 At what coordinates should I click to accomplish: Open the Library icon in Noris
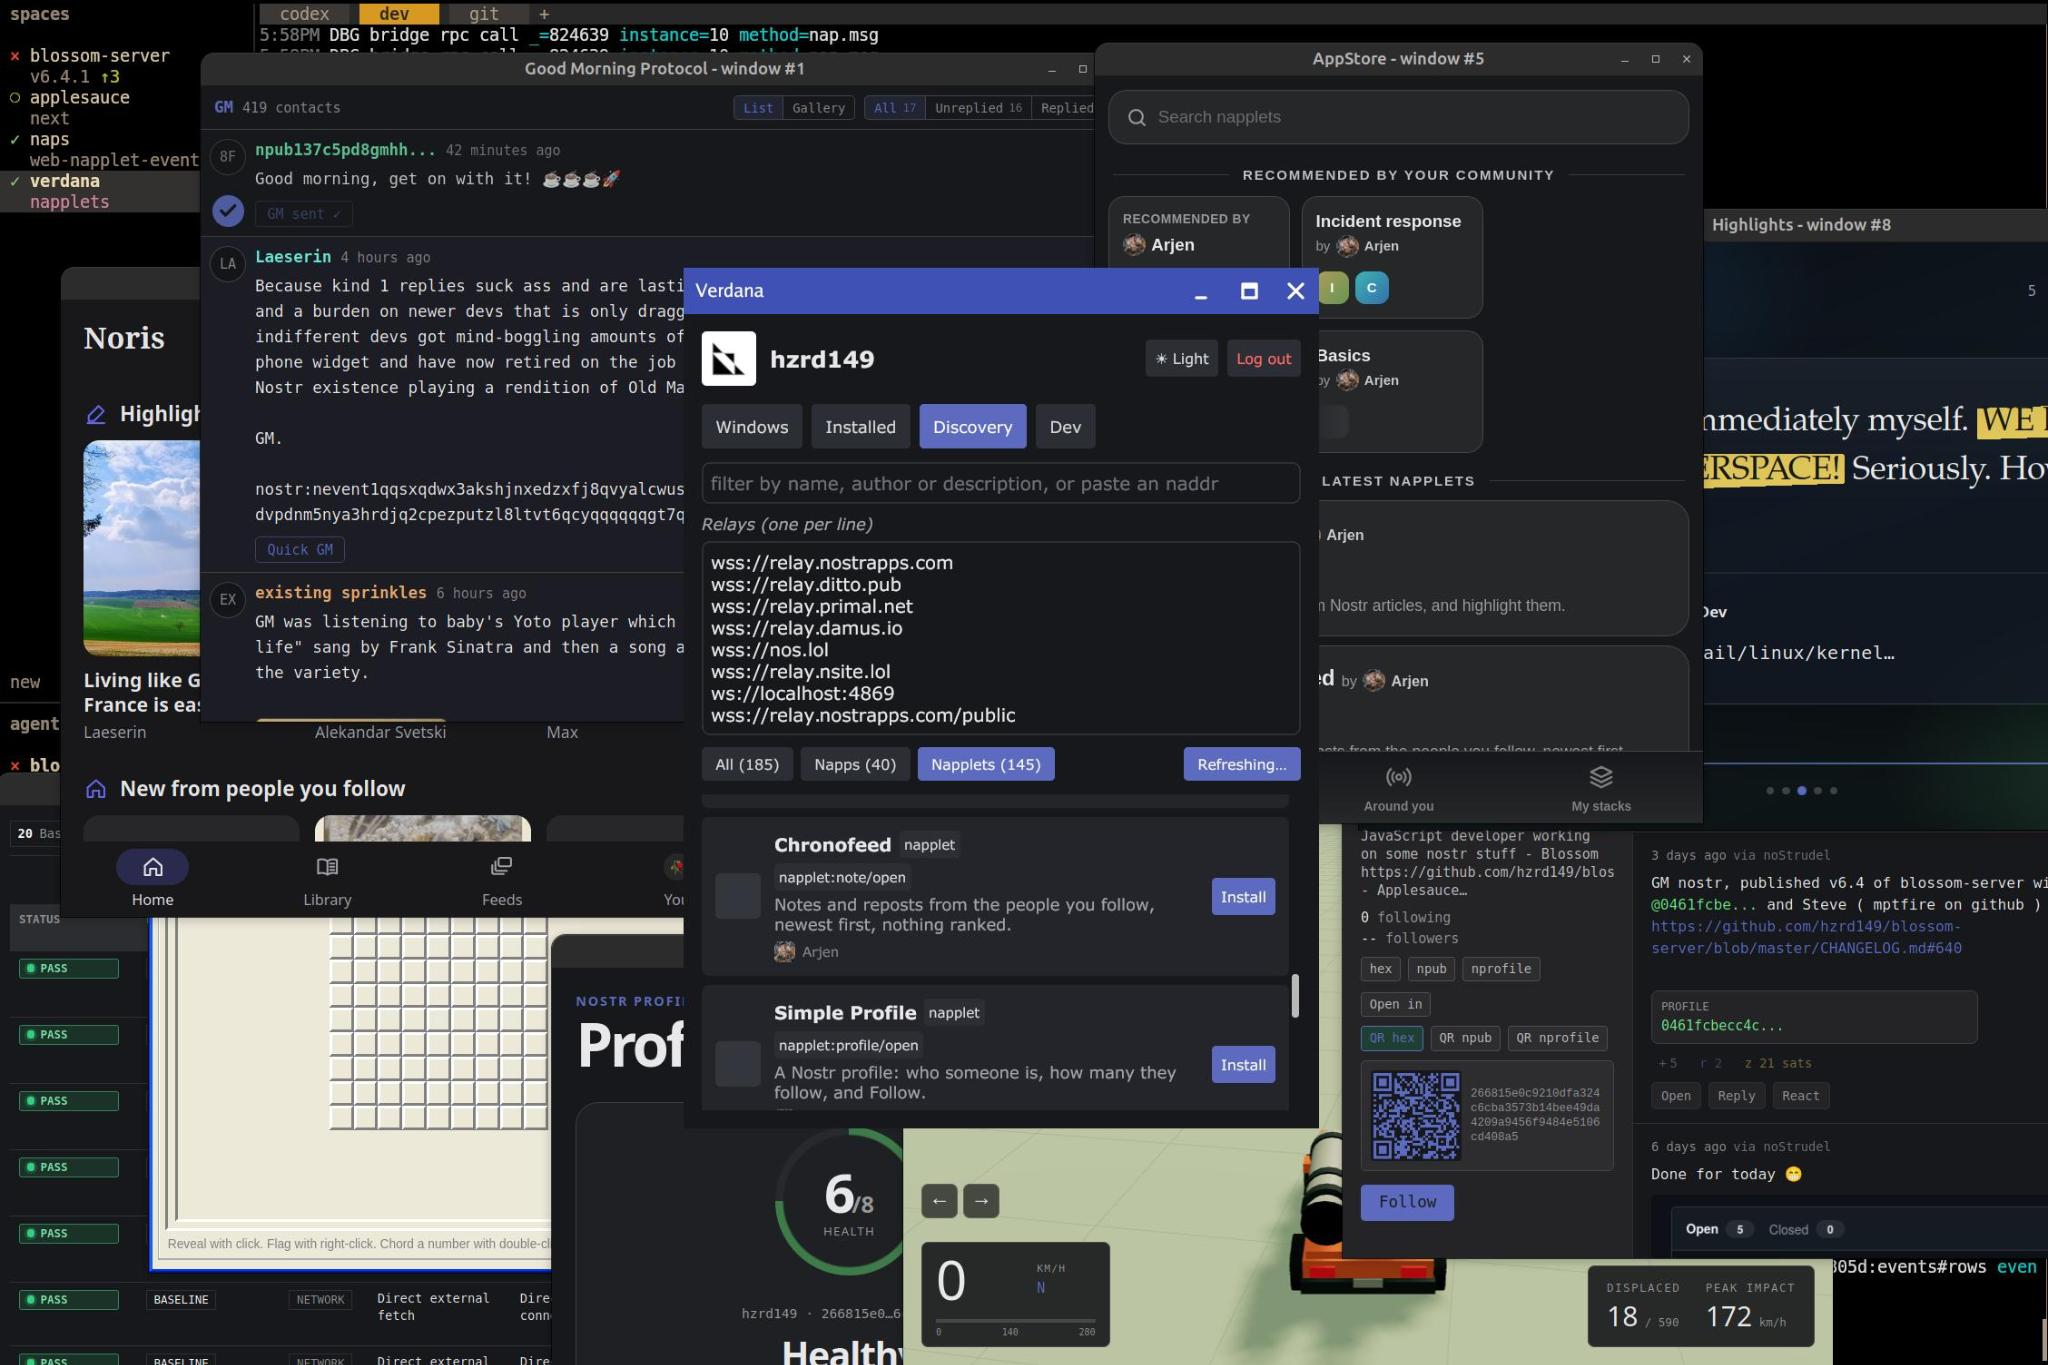(327, 866)
